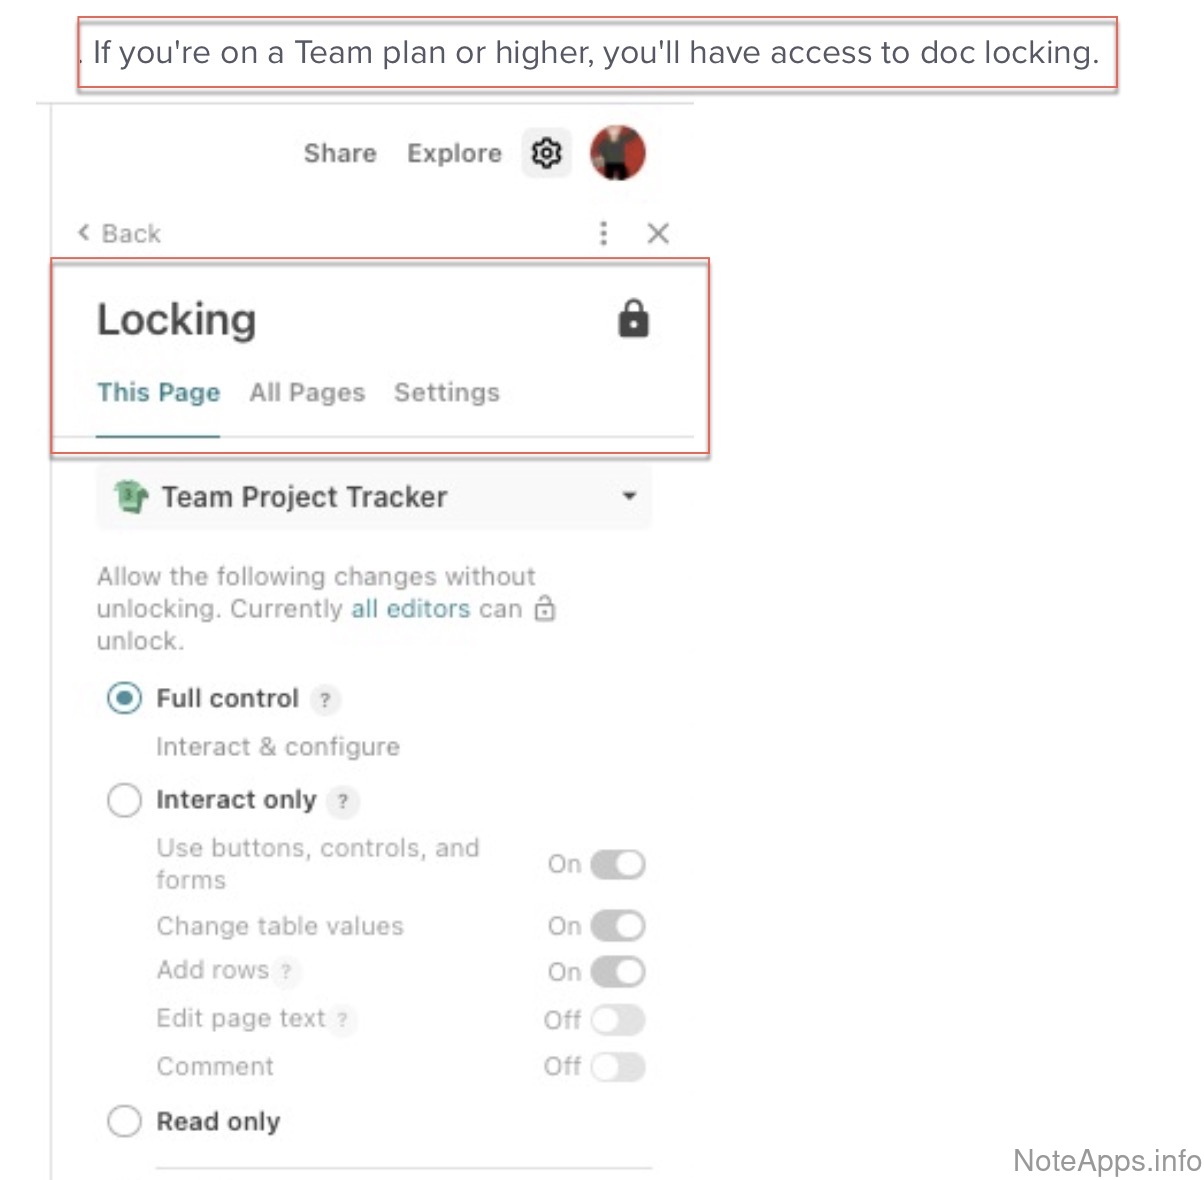Choose the Read only radio option
The height and width of the screenshot is (1180, 1204).
124,1121
